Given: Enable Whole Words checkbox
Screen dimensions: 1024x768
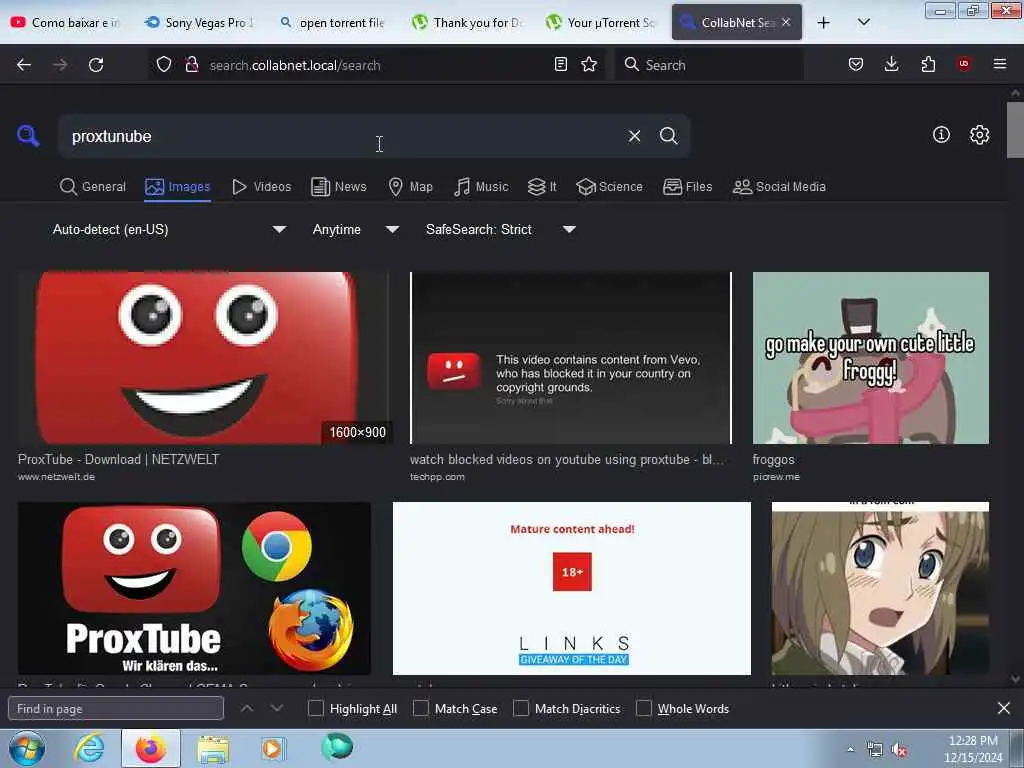Looking at the screenshot, I should (644, 708).
